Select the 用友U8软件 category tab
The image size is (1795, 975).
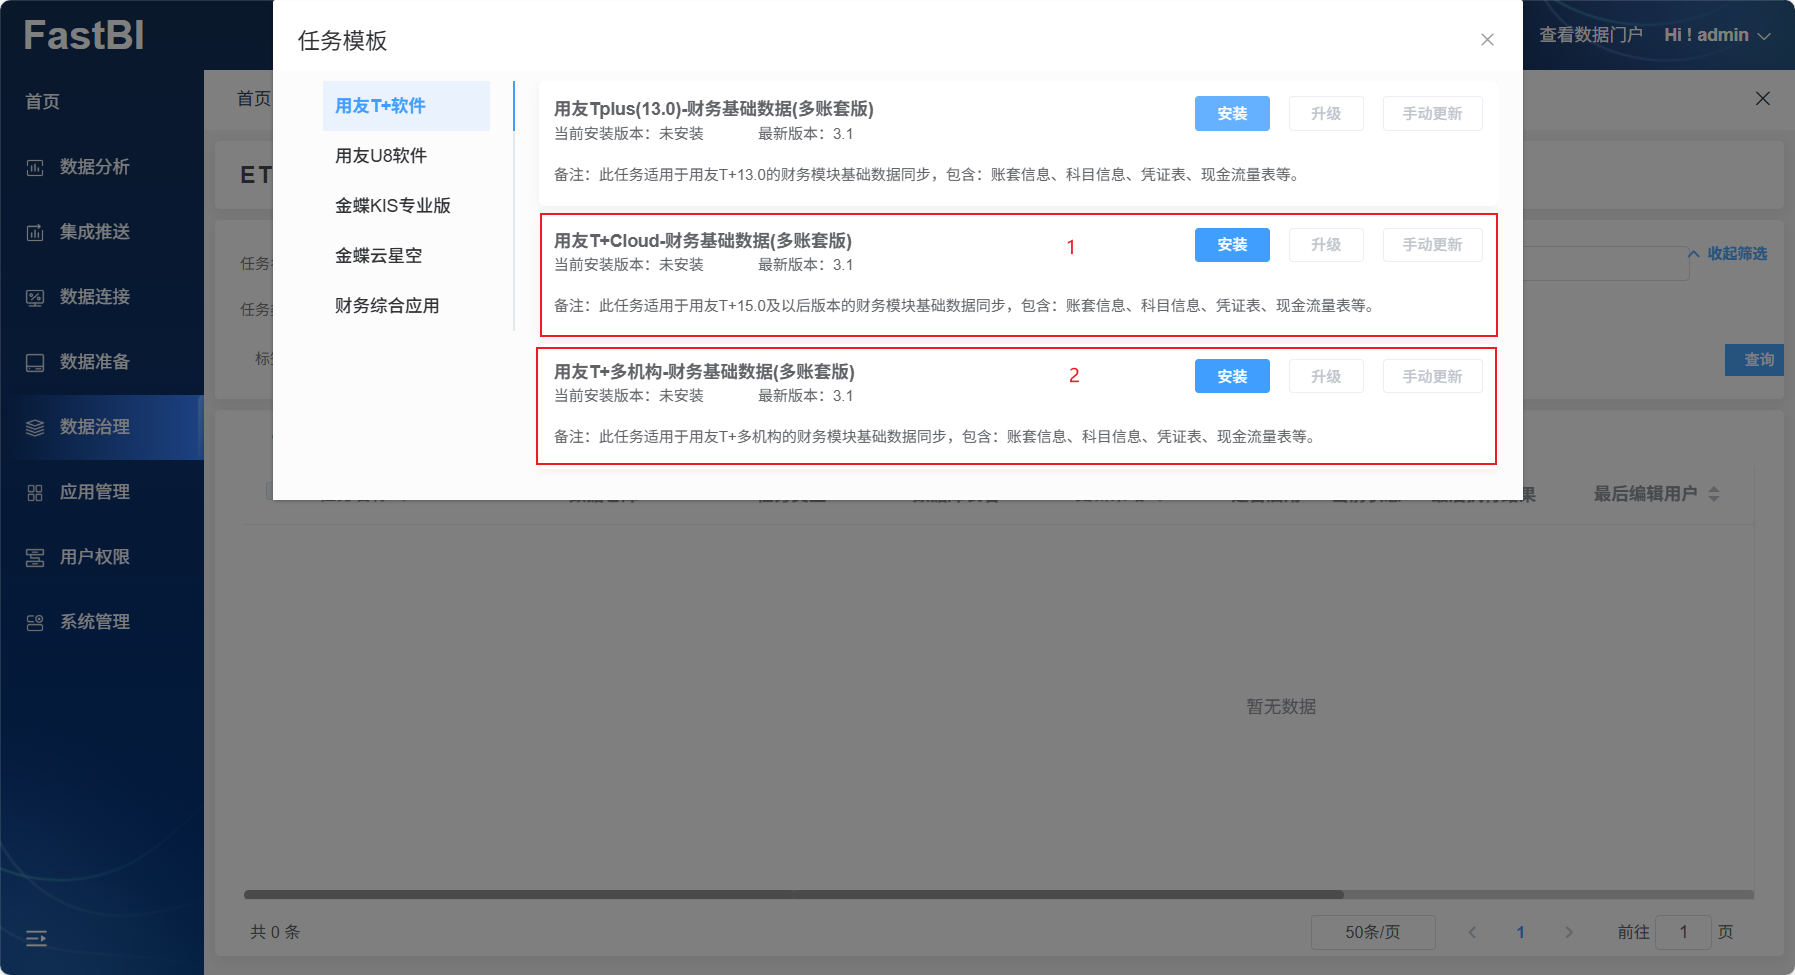[x=381, y=156]
